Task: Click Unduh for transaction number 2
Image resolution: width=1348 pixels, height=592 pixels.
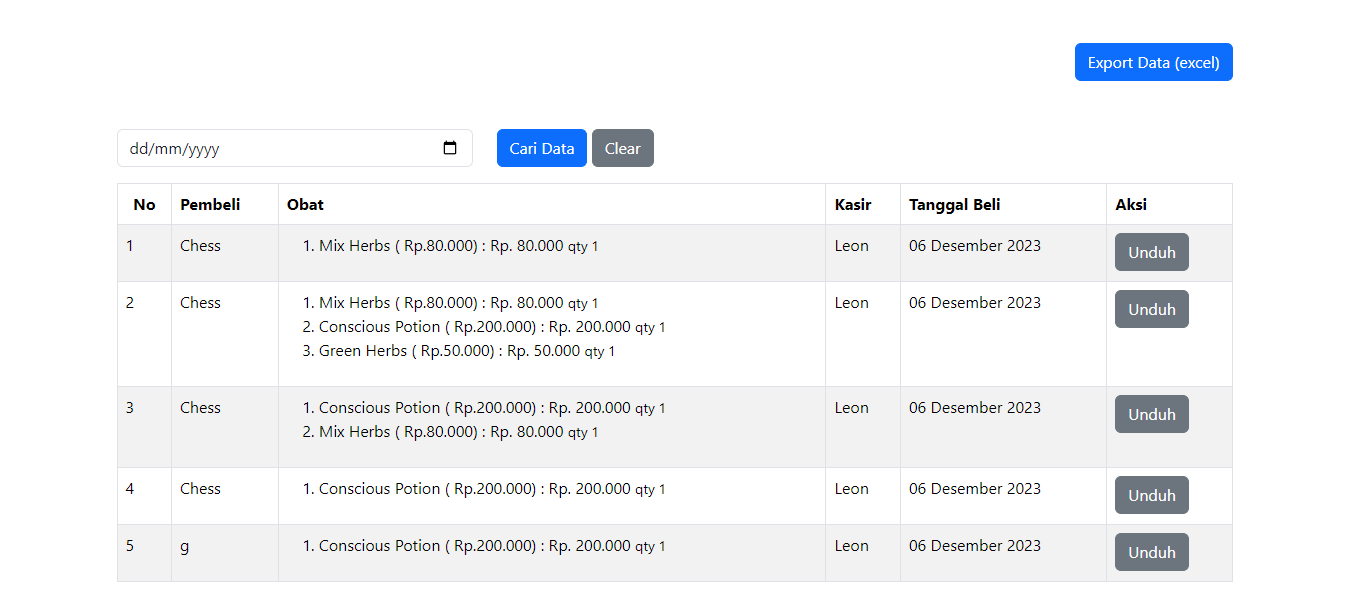Action: 1151,309
